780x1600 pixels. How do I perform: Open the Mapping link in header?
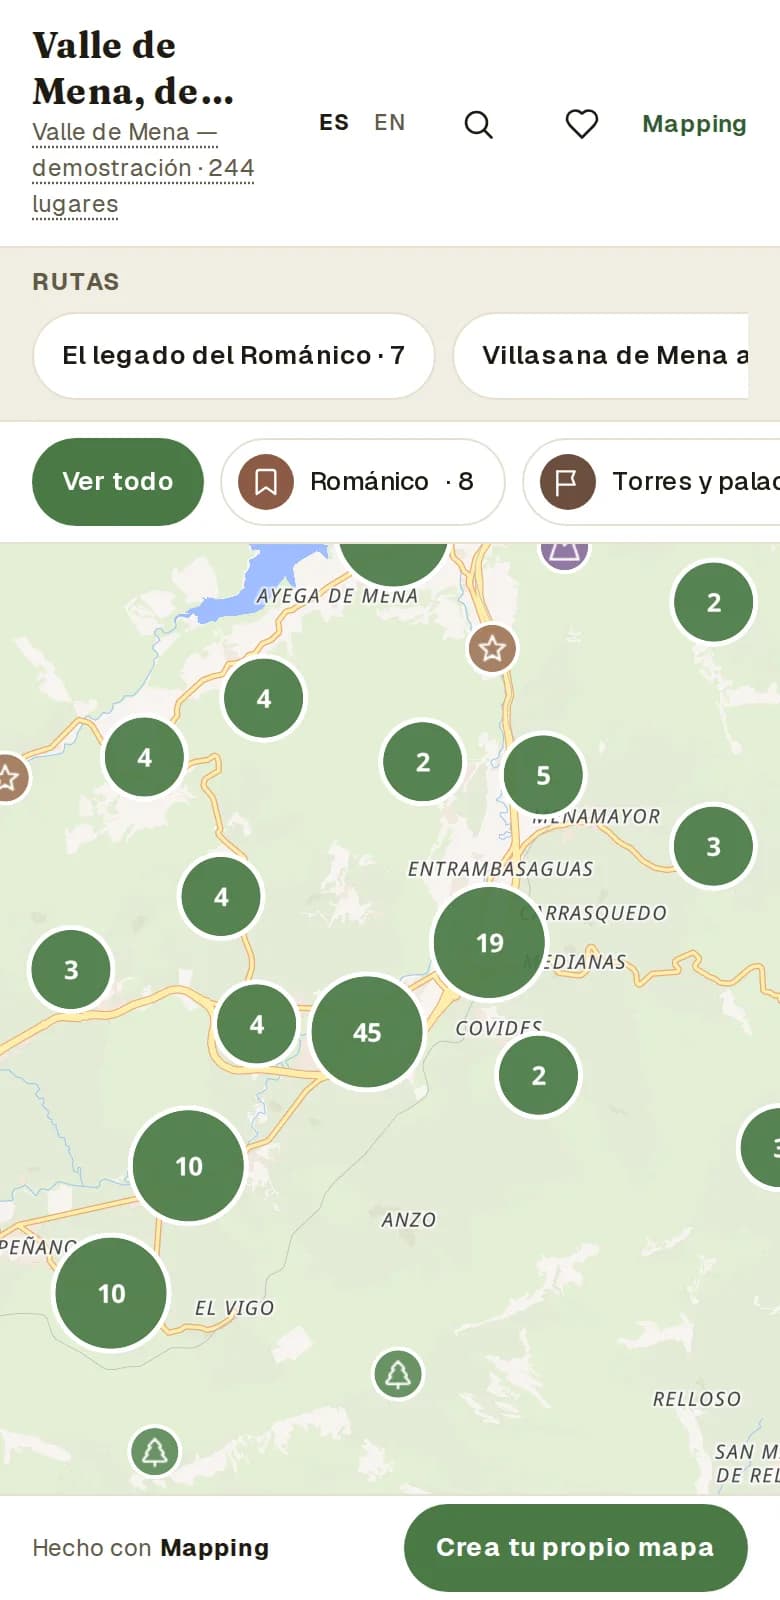[694, 124]
